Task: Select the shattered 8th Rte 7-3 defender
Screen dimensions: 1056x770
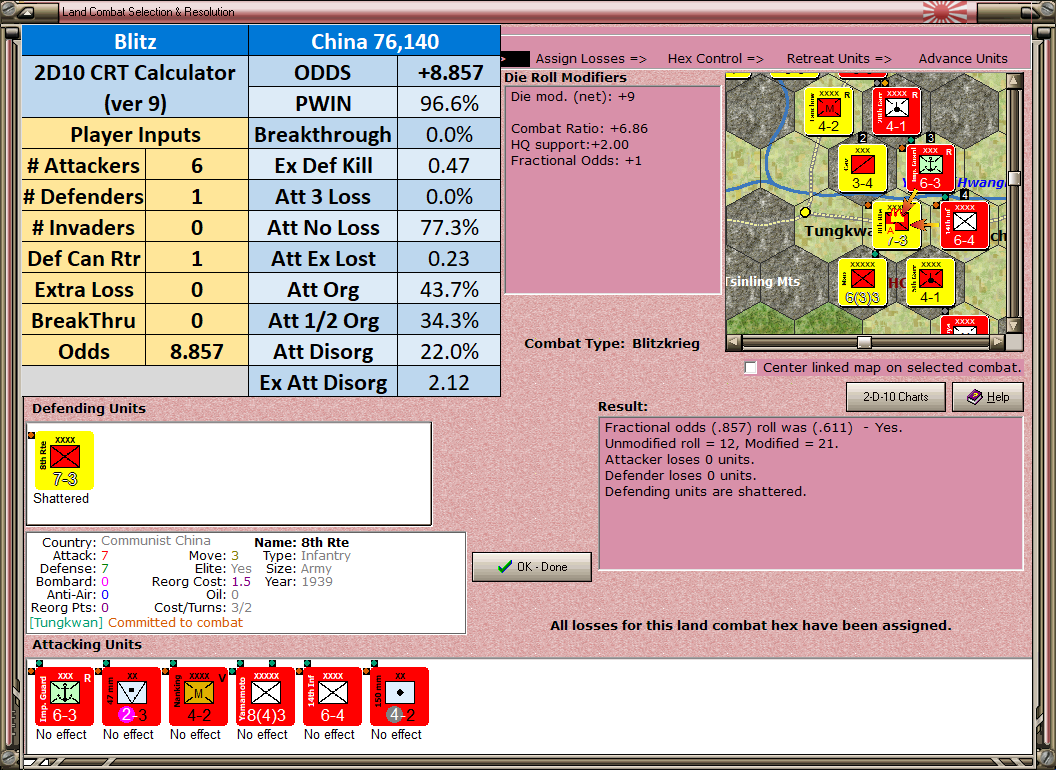Action: pos(64,460)
